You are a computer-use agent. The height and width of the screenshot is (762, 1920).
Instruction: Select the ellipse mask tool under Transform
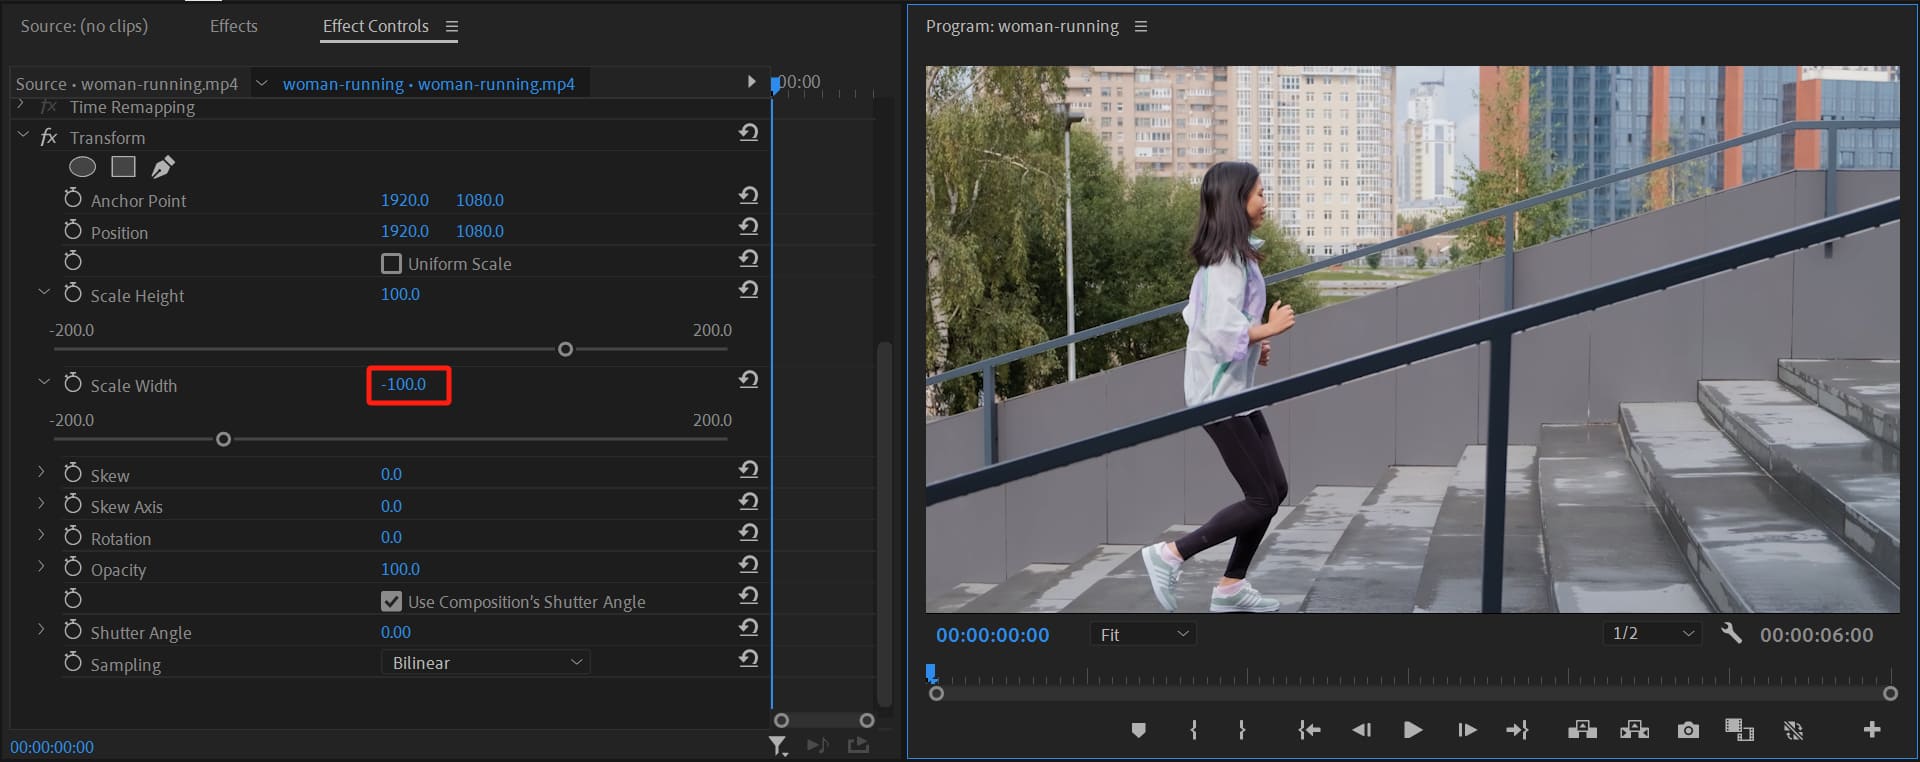click(x=82, y=167)
